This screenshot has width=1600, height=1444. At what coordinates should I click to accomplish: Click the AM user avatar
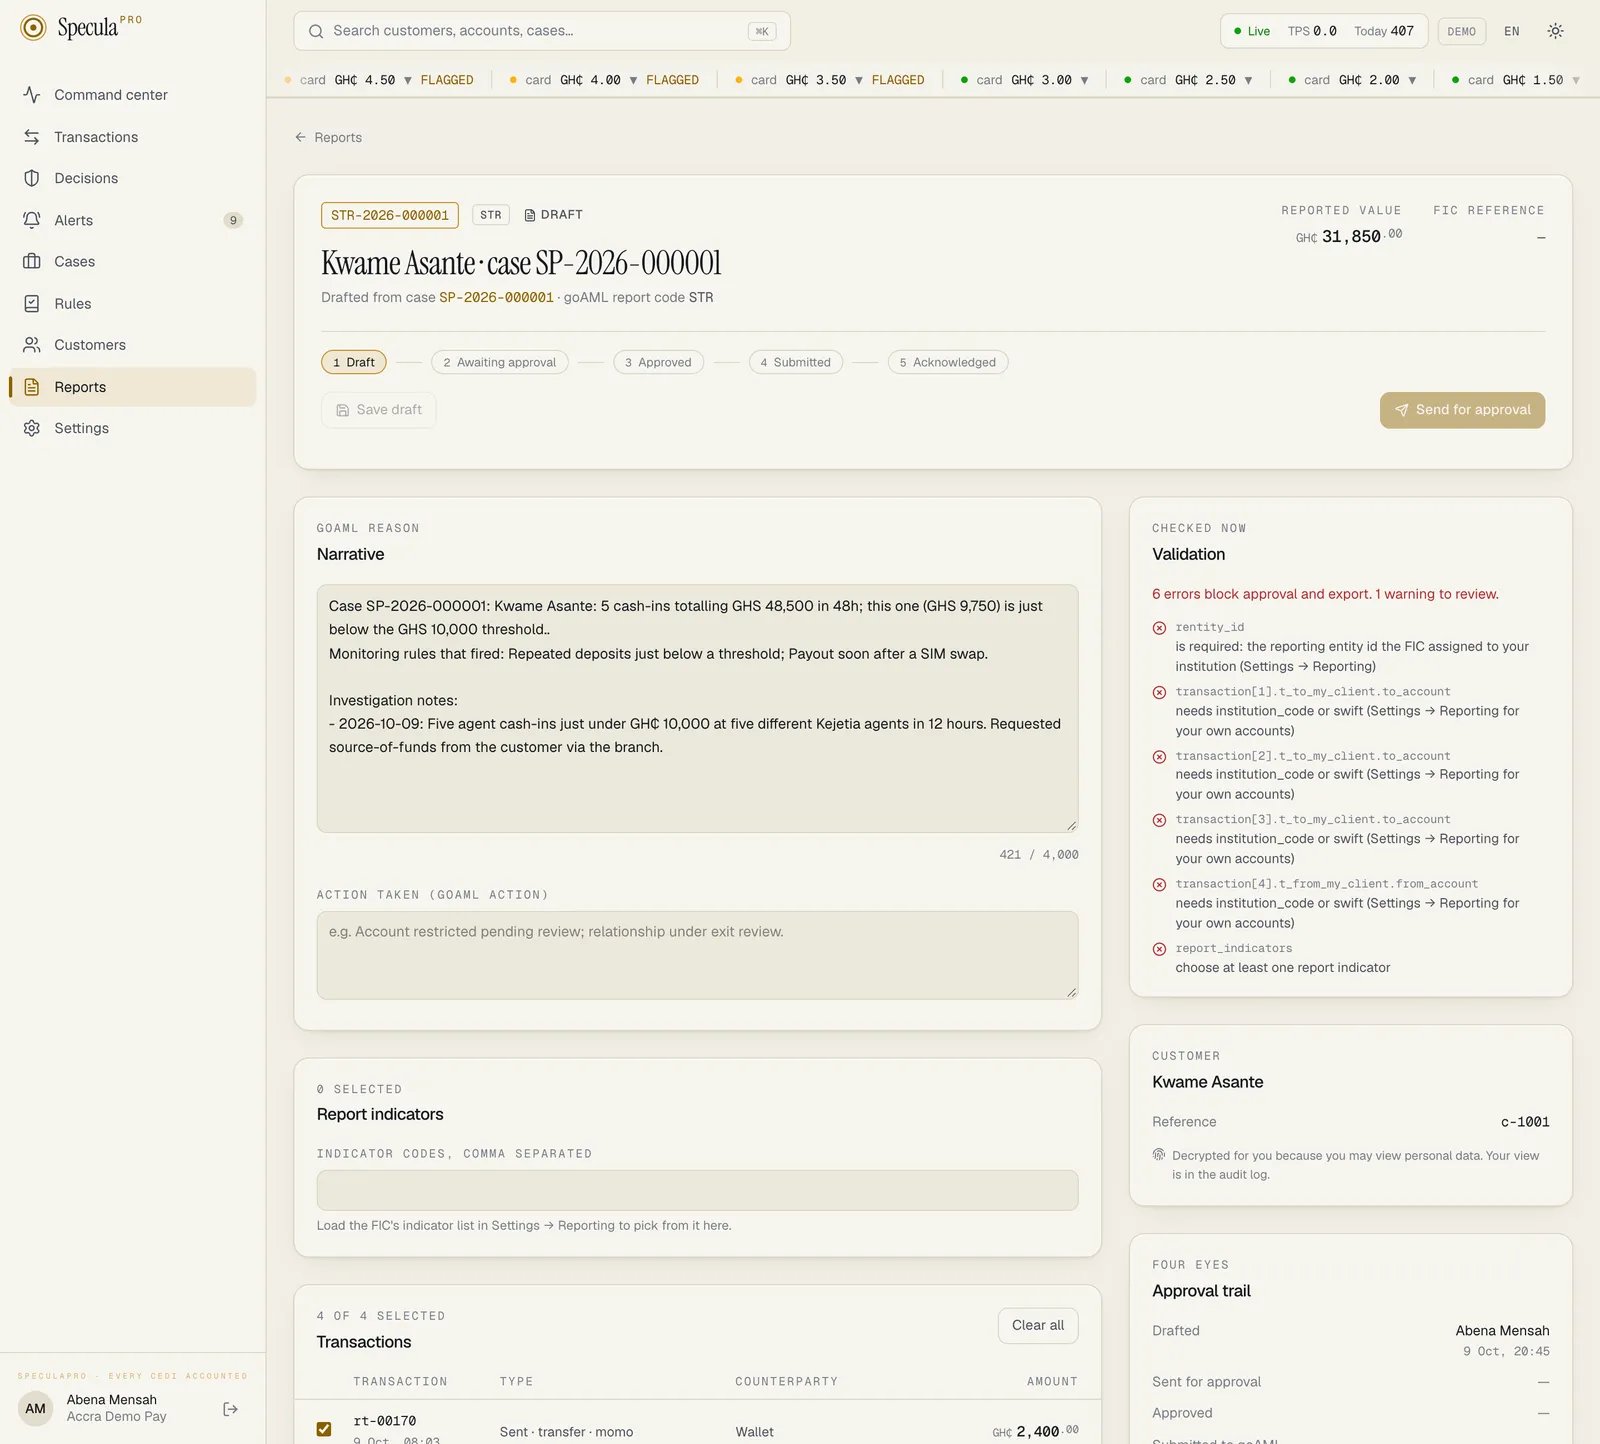[36, 1409]
